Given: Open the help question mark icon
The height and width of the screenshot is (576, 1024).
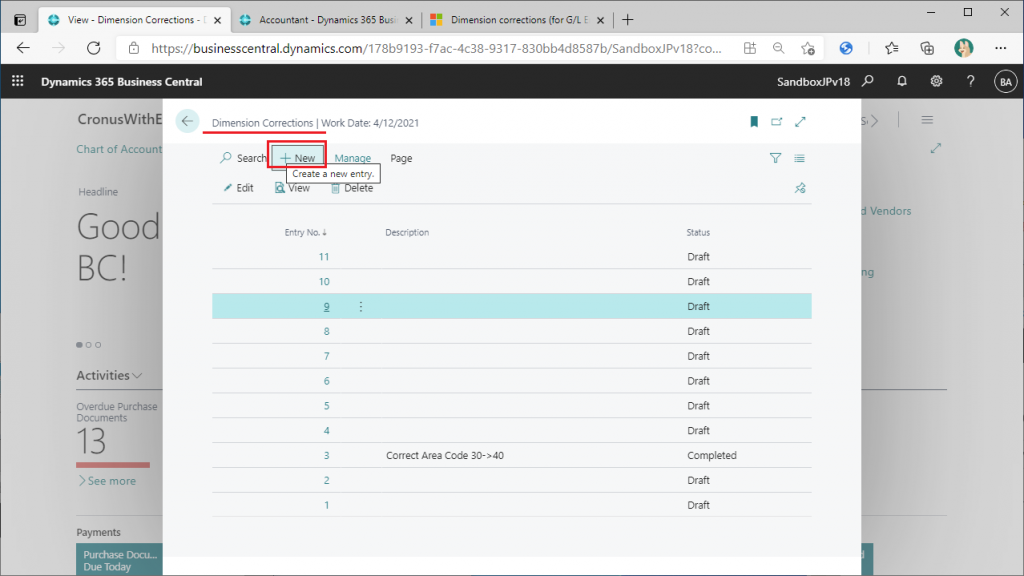Looking at the screenshot, I should tap(970, 81).
